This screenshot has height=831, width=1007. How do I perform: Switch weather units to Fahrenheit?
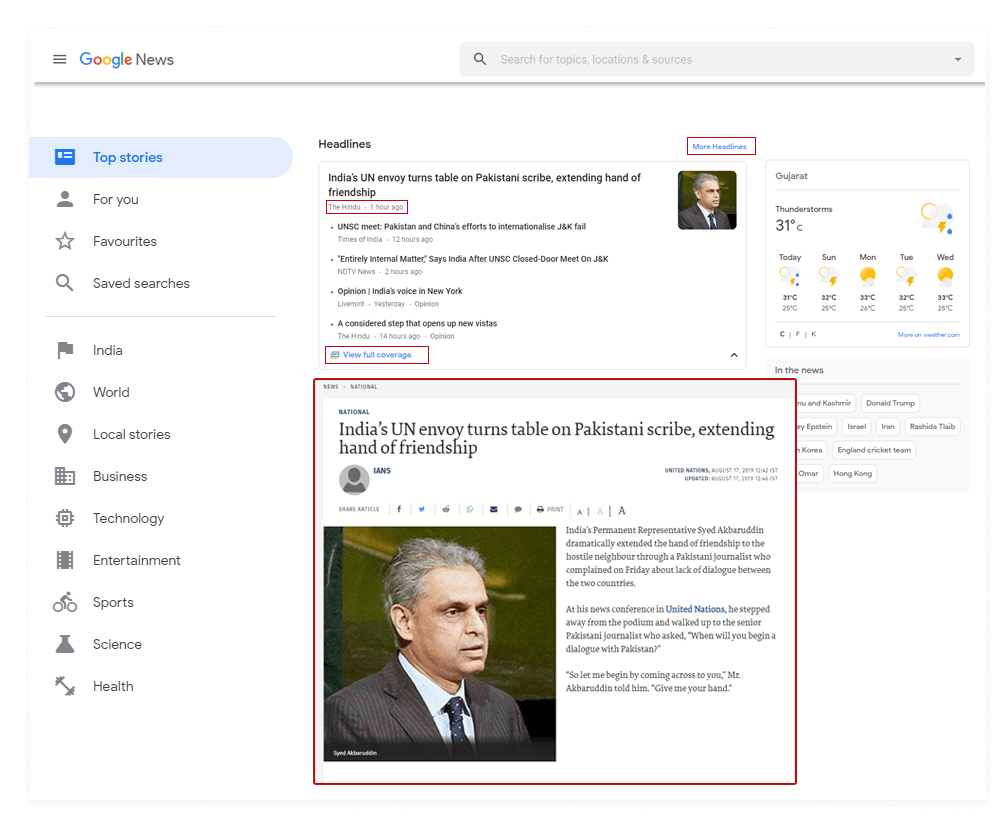pos(798,335)
